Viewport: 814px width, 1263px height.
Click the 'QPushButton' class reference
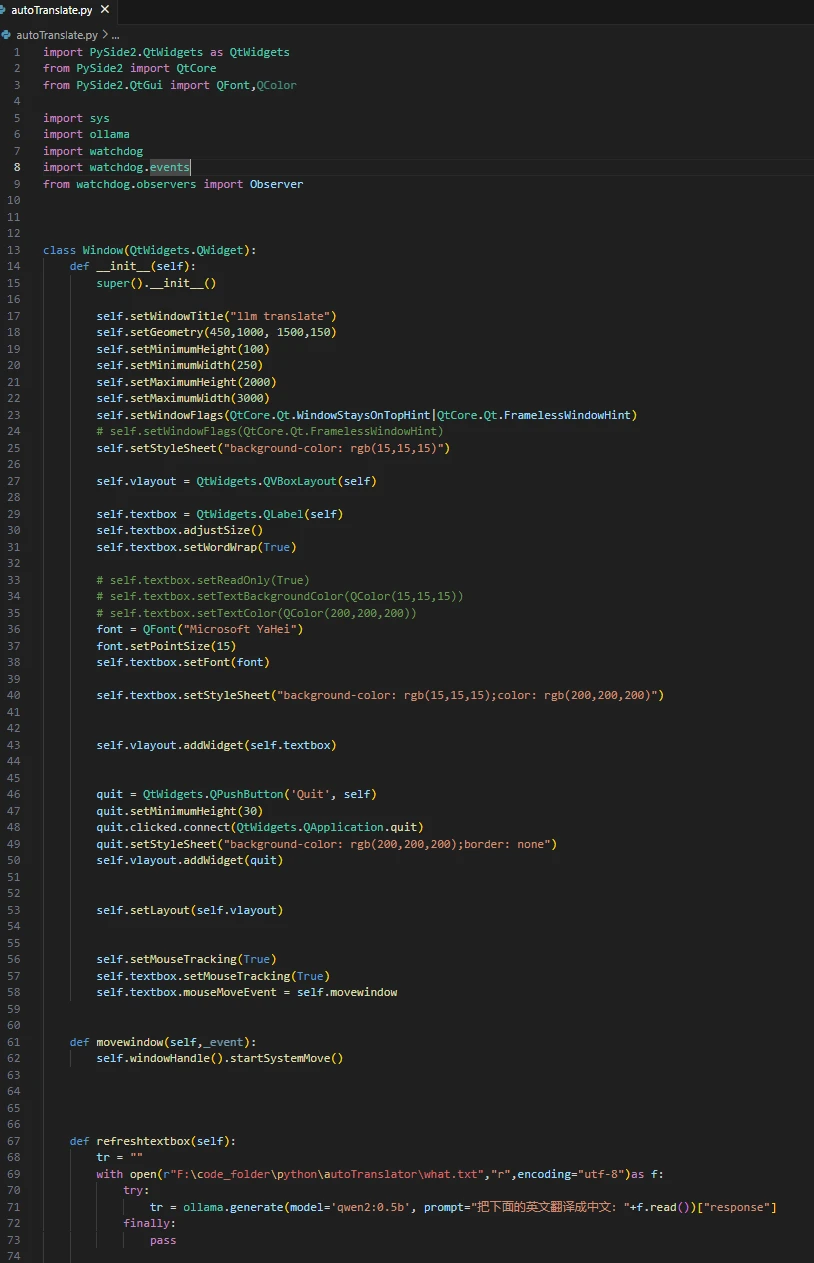(x=246, y=794)
